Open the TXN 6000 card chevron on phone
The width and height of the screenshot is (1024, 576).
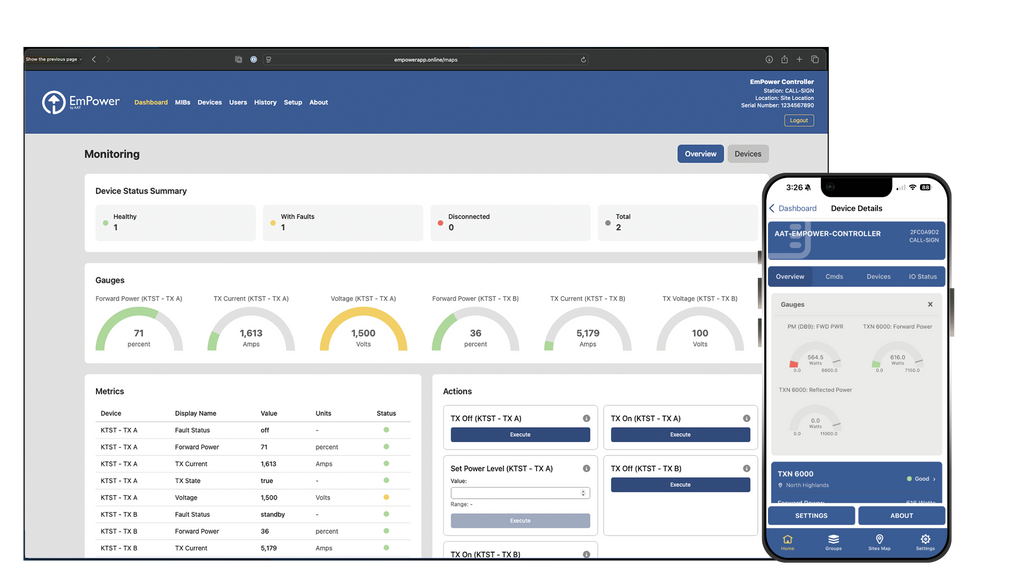935,479
